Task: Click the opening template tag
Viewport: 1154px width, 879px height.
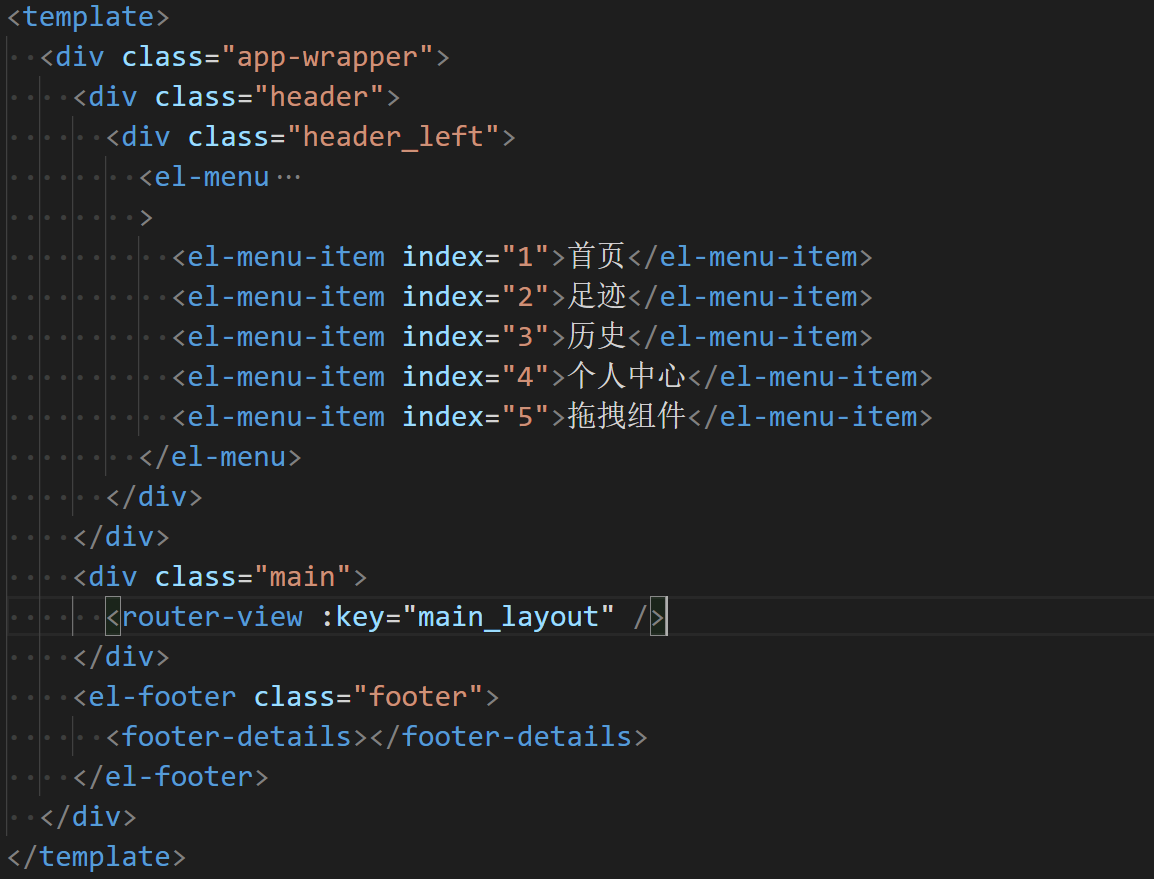Action: click(88, 17)
